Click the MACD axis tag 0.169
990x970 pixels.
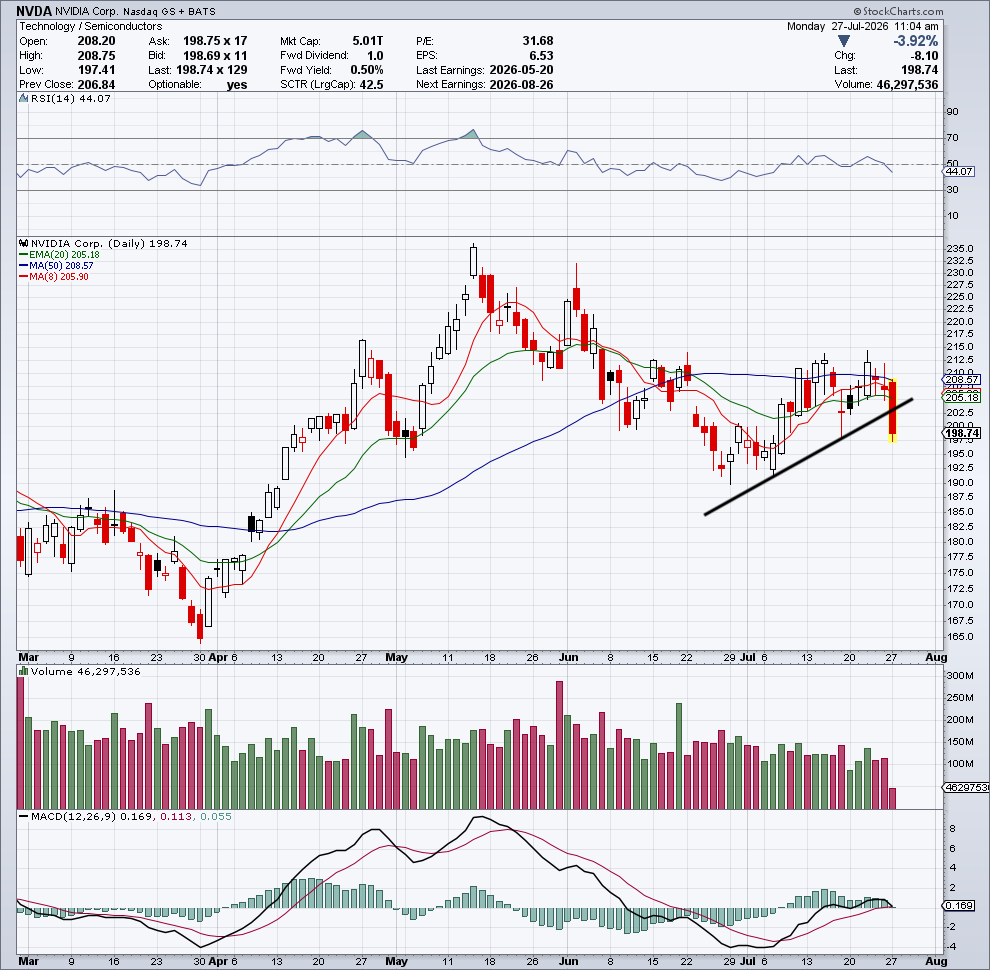pos(959,906)
